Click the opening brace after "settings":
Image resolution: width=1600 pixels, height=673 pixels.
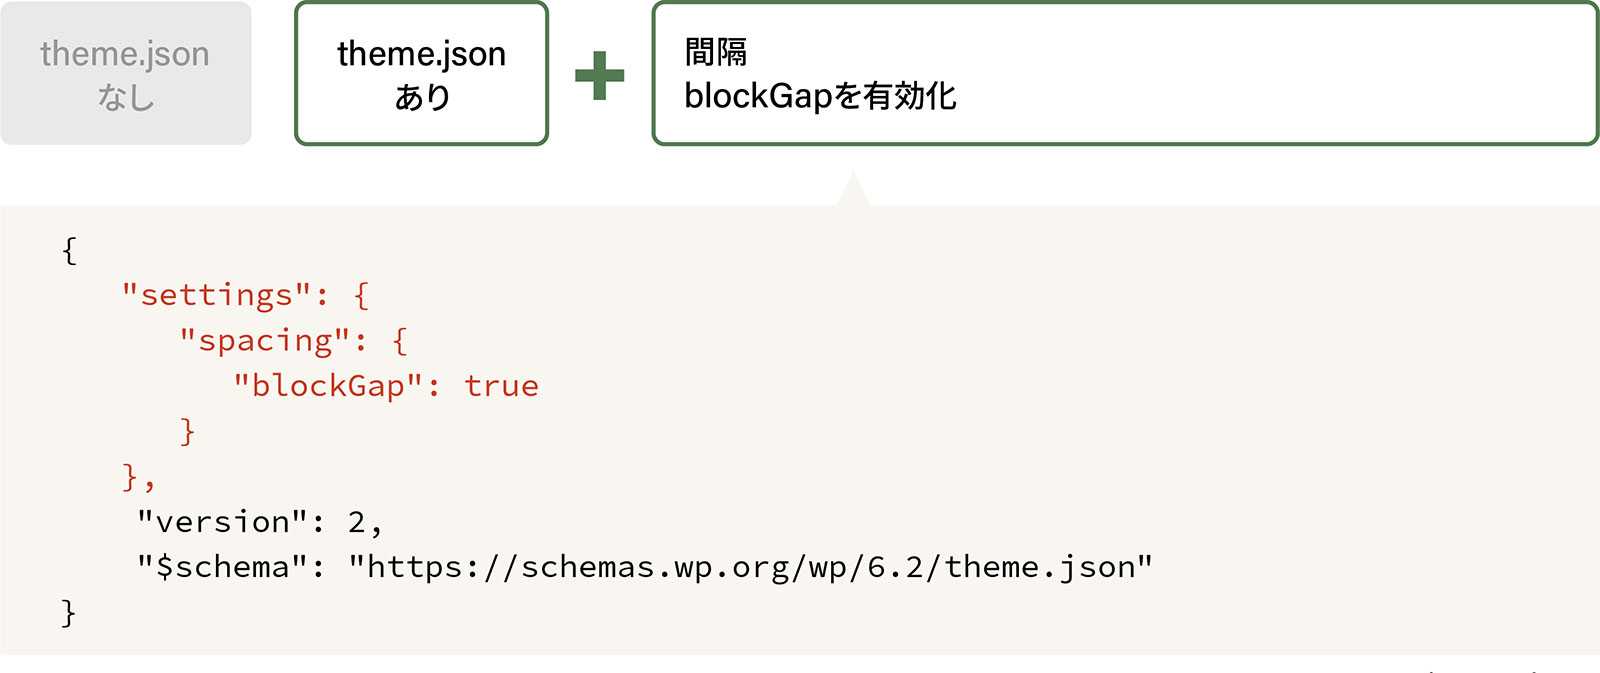tap(361, 295)
